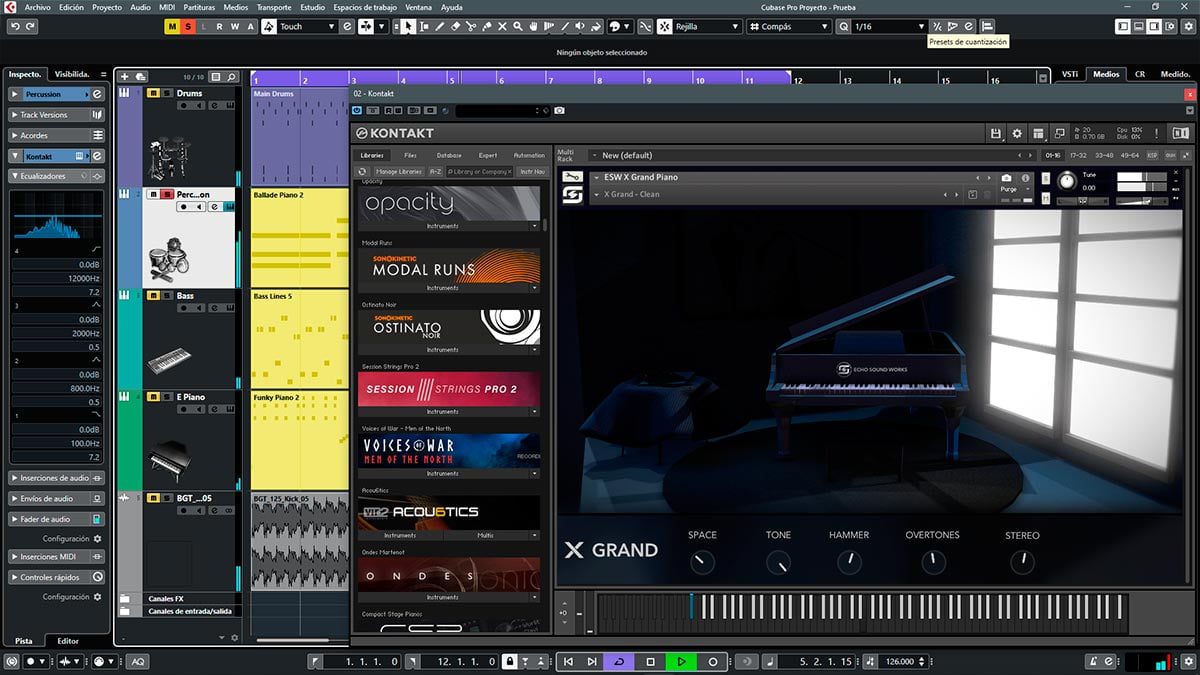Toggle AQ auto-quantize button
1200x675 pixels.
pos(137,661)
